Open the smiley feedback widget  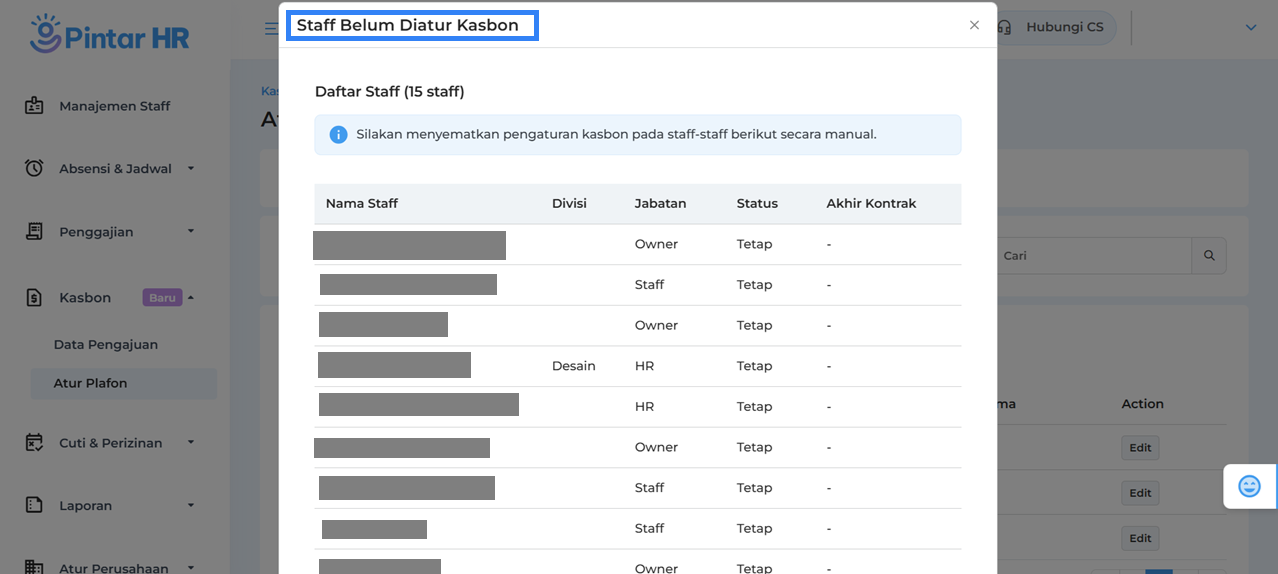(x=1249, y=486)
